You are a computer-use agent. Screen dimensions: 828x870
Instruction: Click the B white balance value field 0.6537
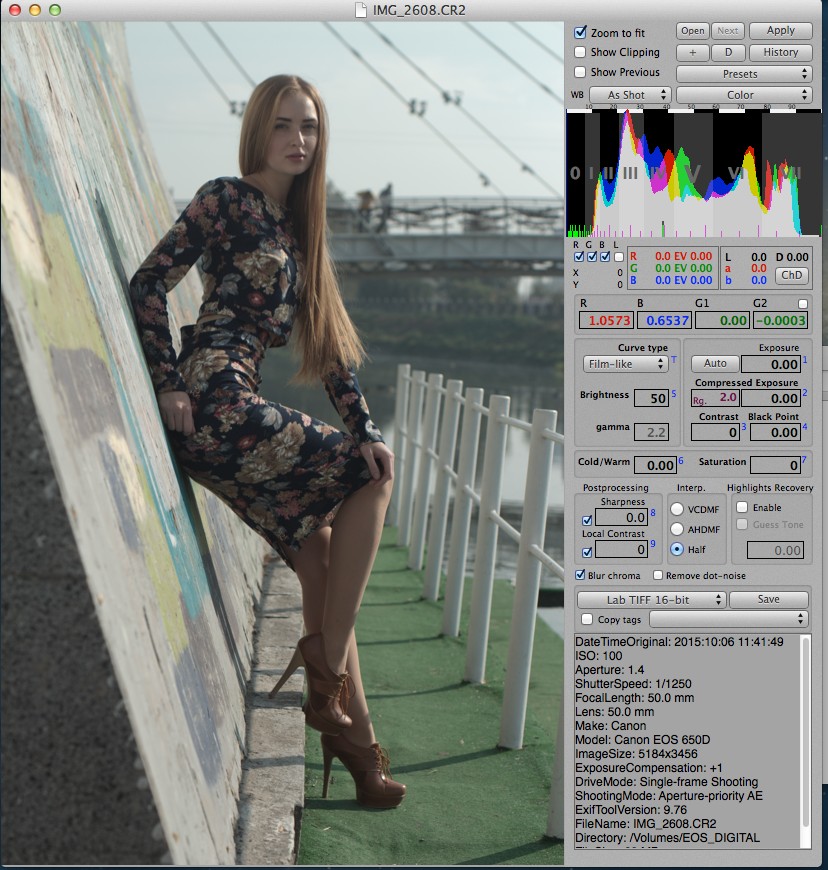(x=665, y=320)
